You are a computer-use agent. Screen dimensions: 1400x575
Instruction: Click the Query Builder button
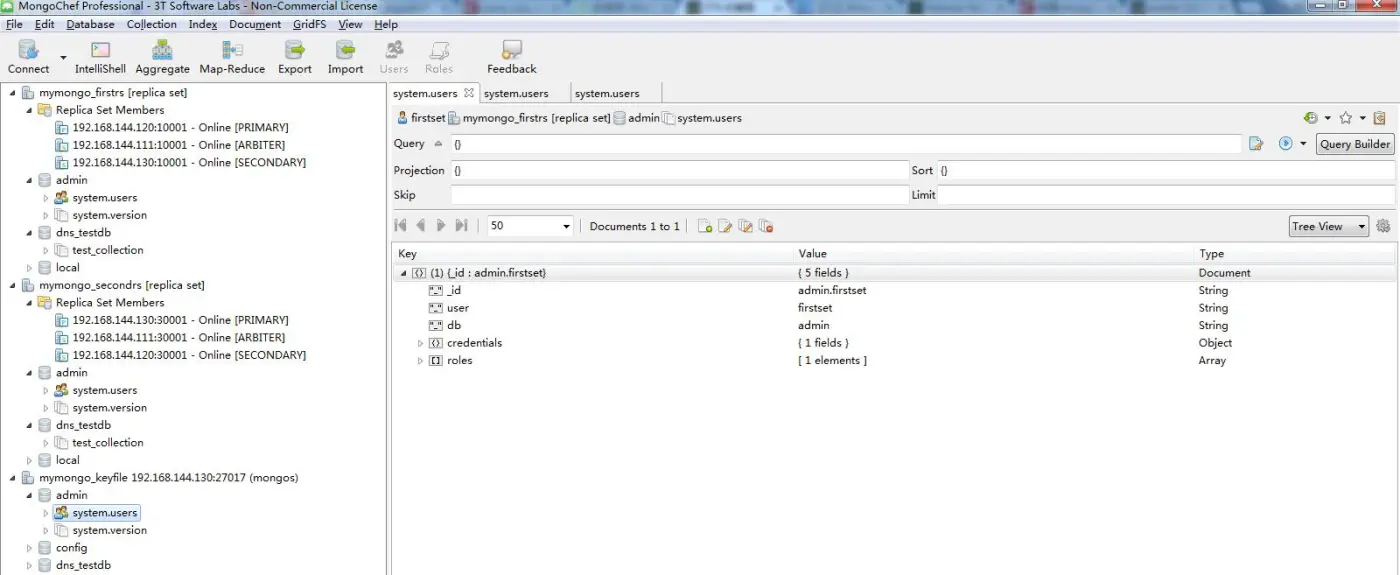tap(1355, 144)
